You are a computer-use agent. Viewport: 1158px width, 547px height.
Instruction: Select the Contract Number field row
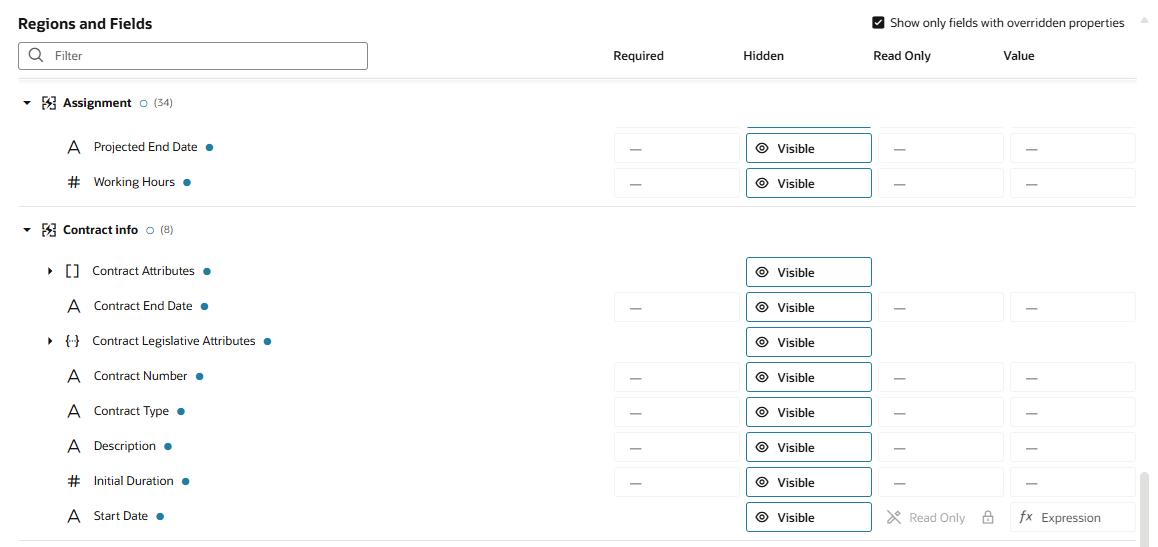pos(140,376)
